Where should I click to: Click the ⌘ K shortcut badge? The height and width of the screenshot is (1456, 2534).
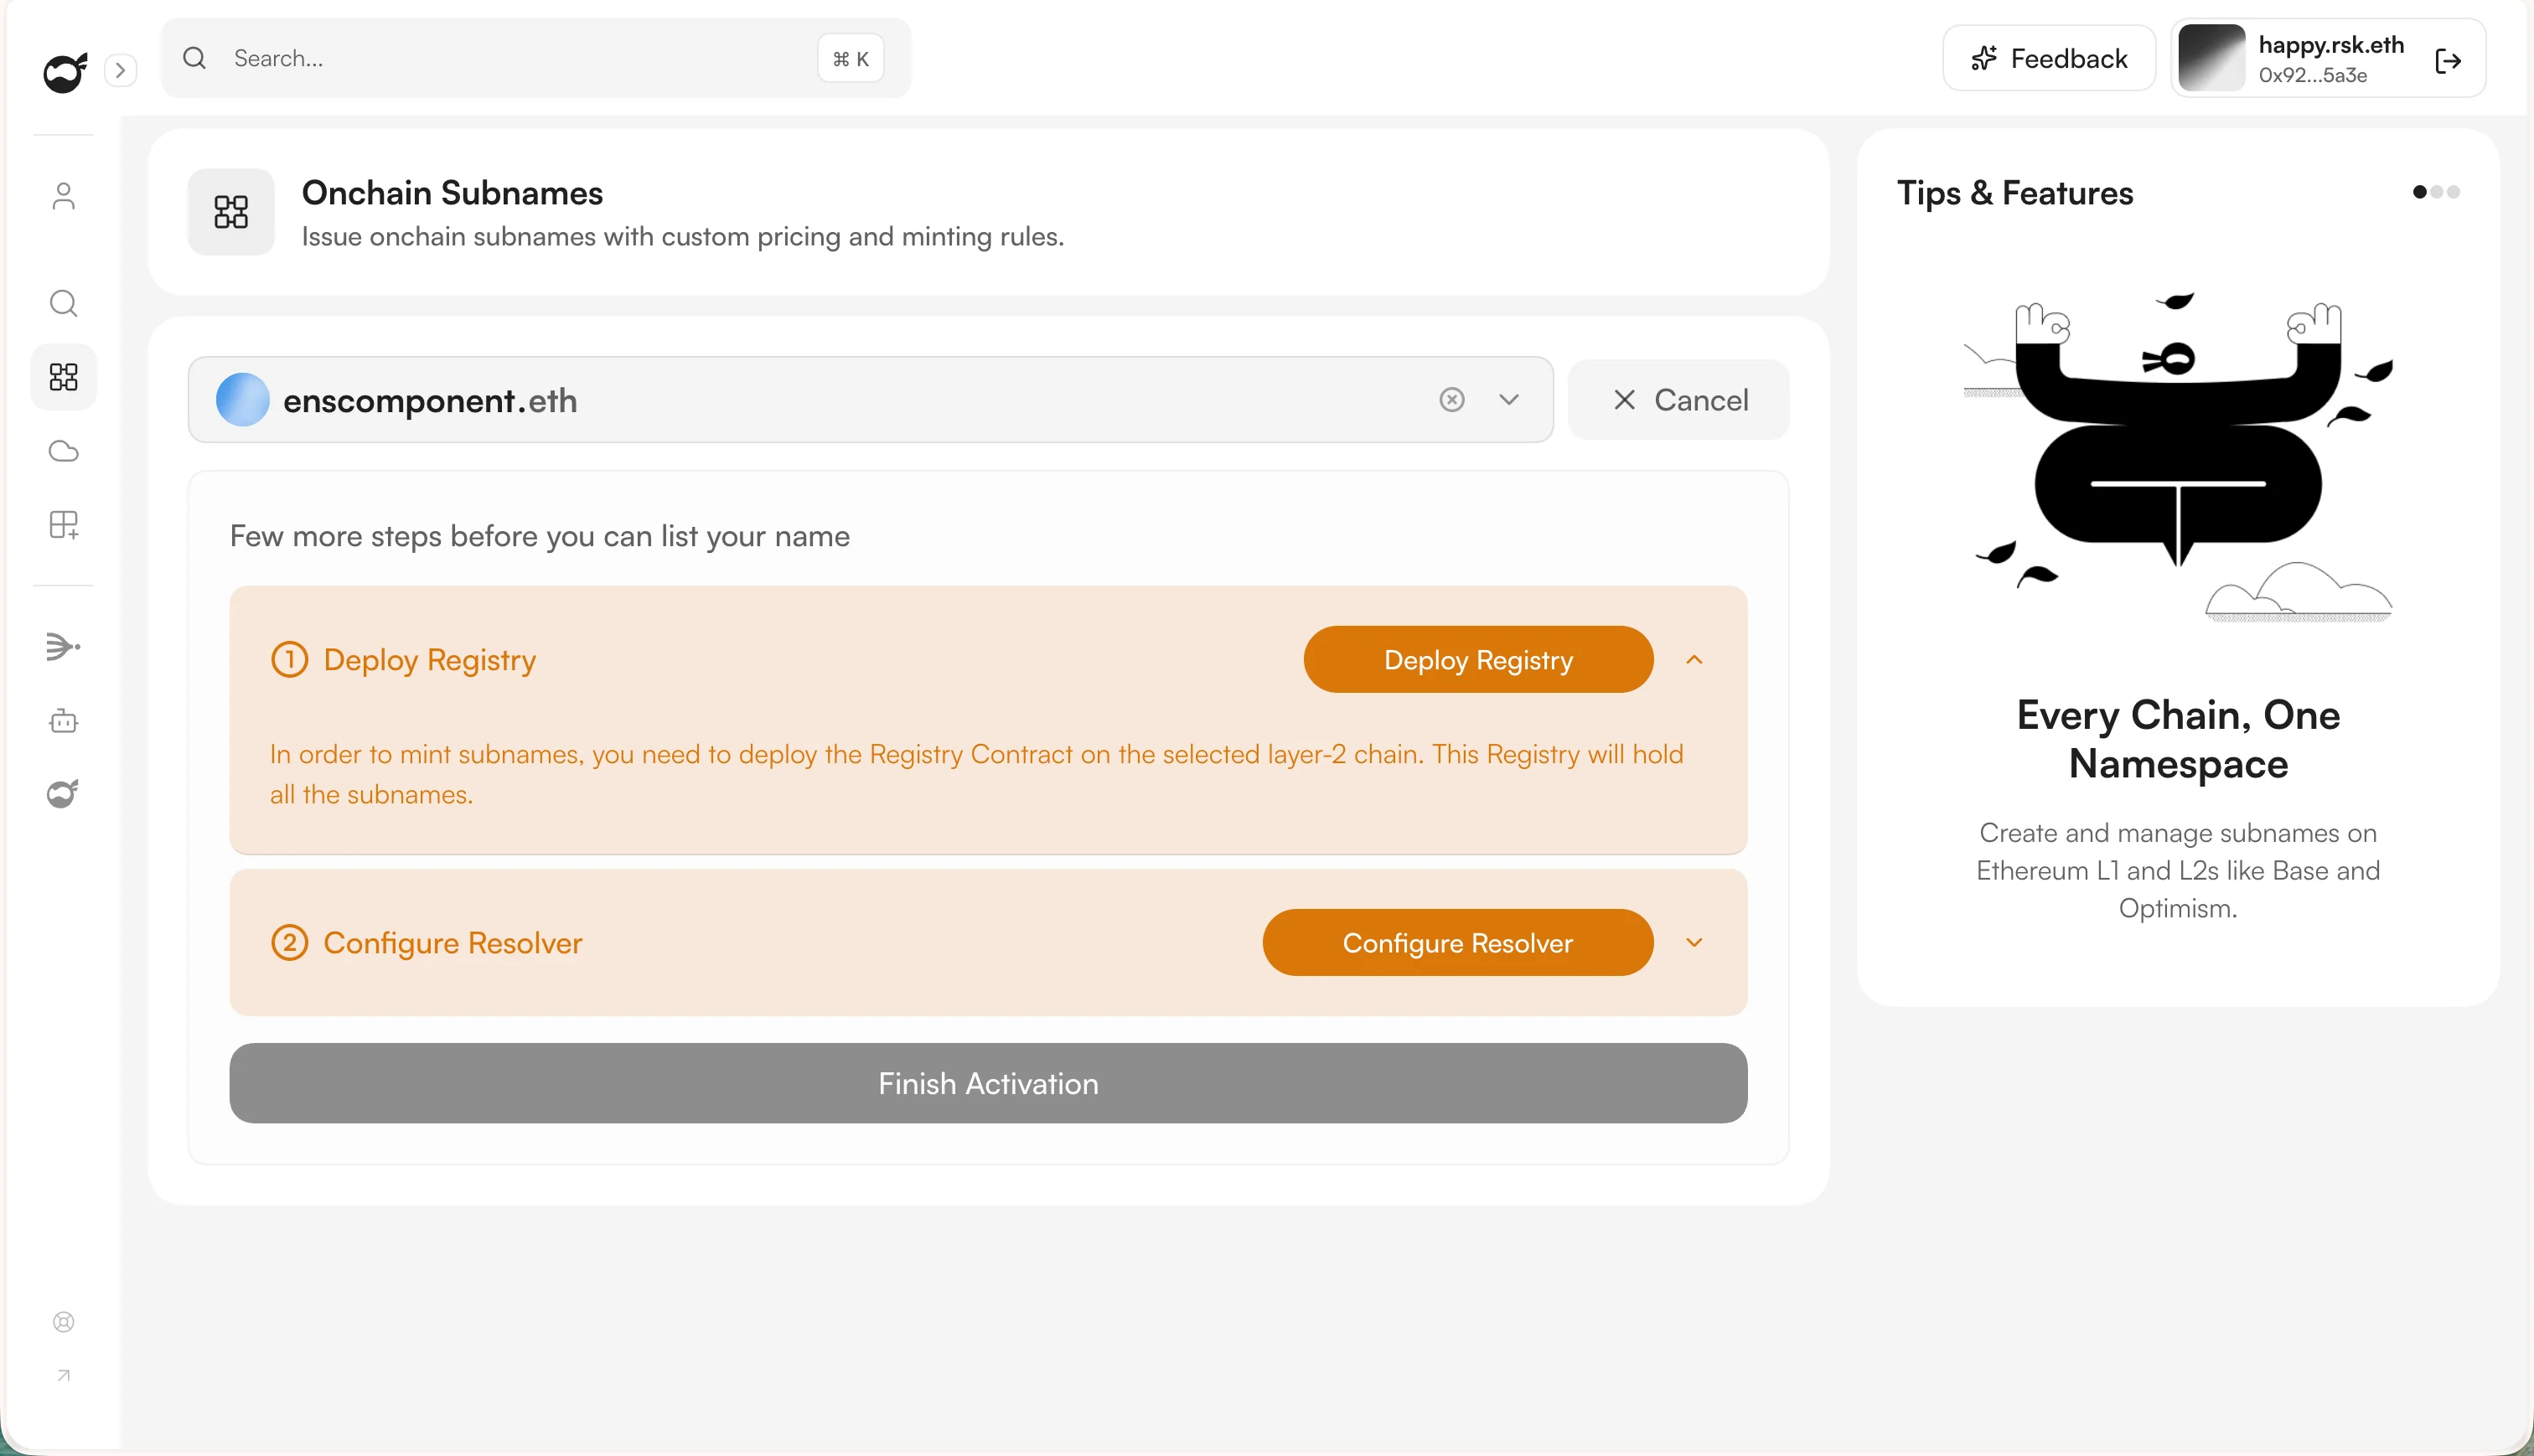coord(851,59)
